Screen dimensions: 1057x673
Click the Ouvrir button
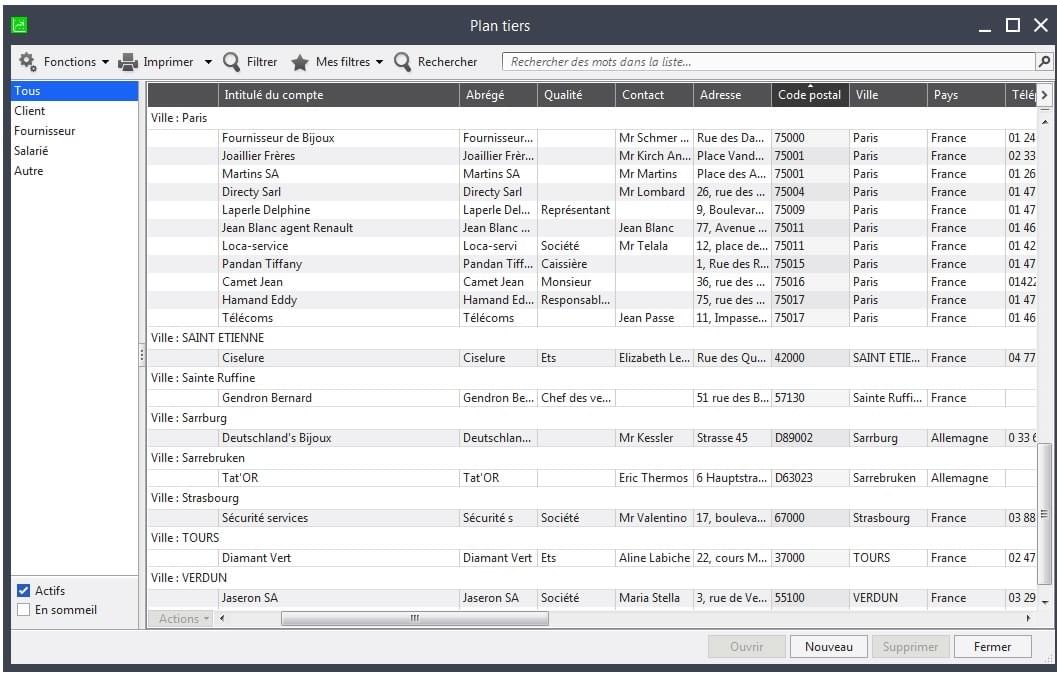click(x=746, y=647)
